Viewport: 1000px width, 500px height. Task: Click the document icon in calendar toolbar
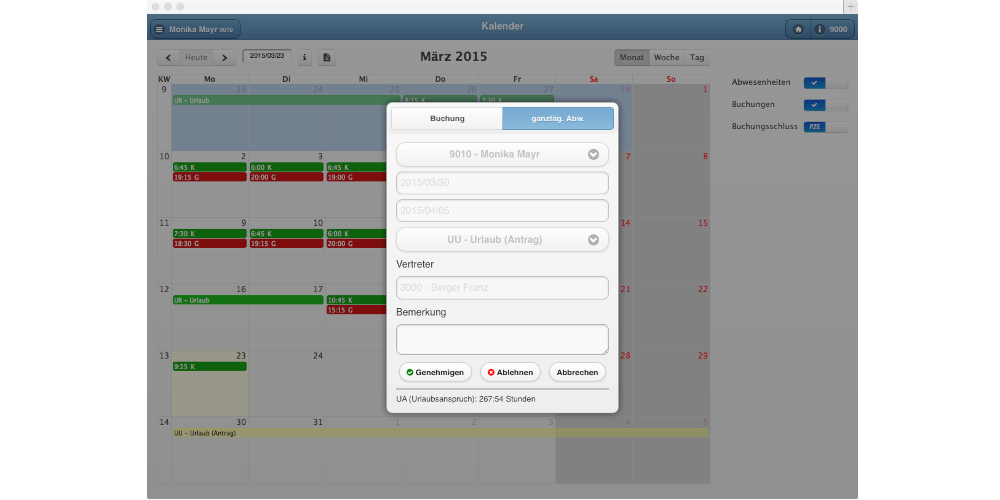327,58
